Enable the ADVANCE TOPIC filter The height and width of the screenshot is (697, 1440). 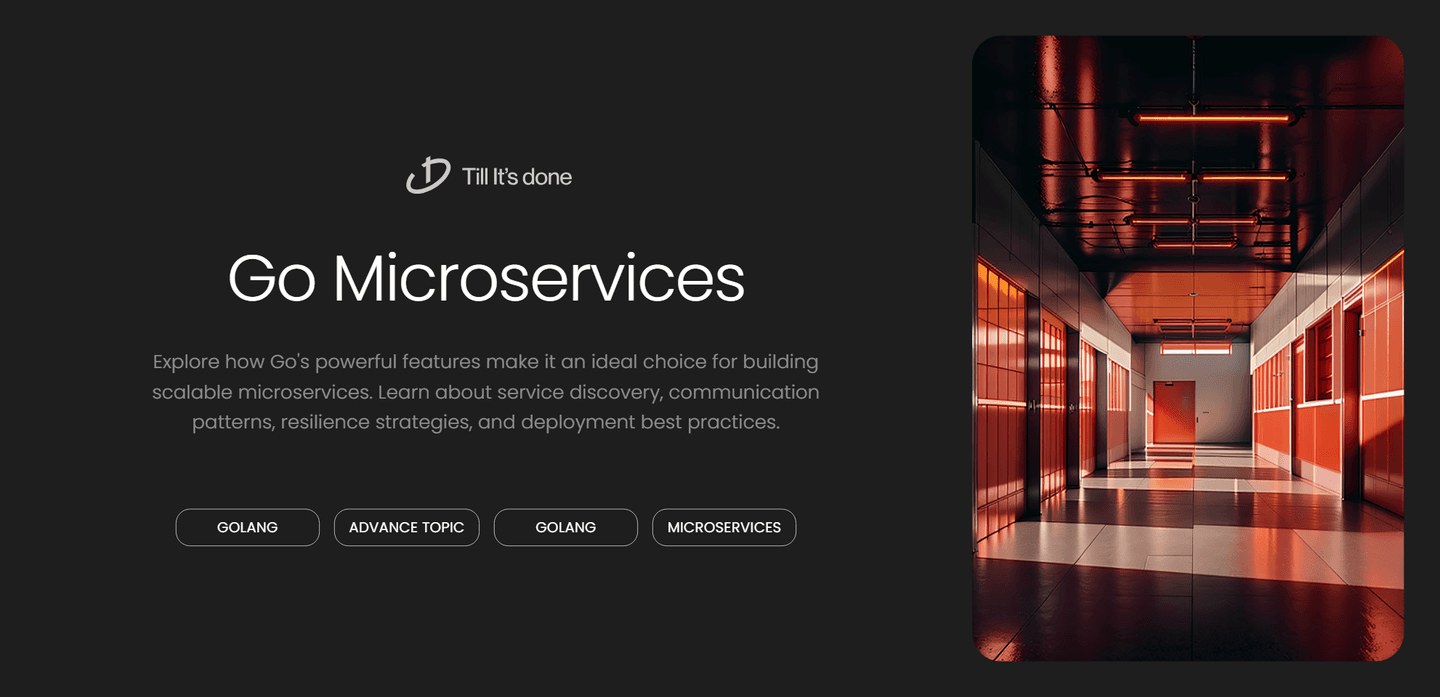[x=406, y=527]
